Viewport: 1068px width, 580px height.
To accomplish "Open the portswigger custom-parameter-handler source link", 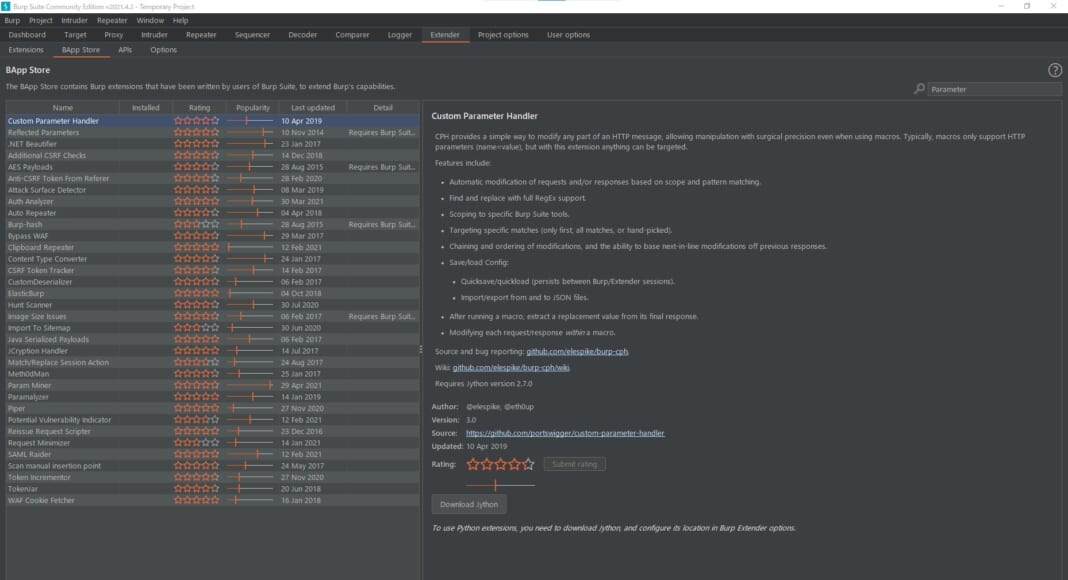I will (x=565, y=433).
